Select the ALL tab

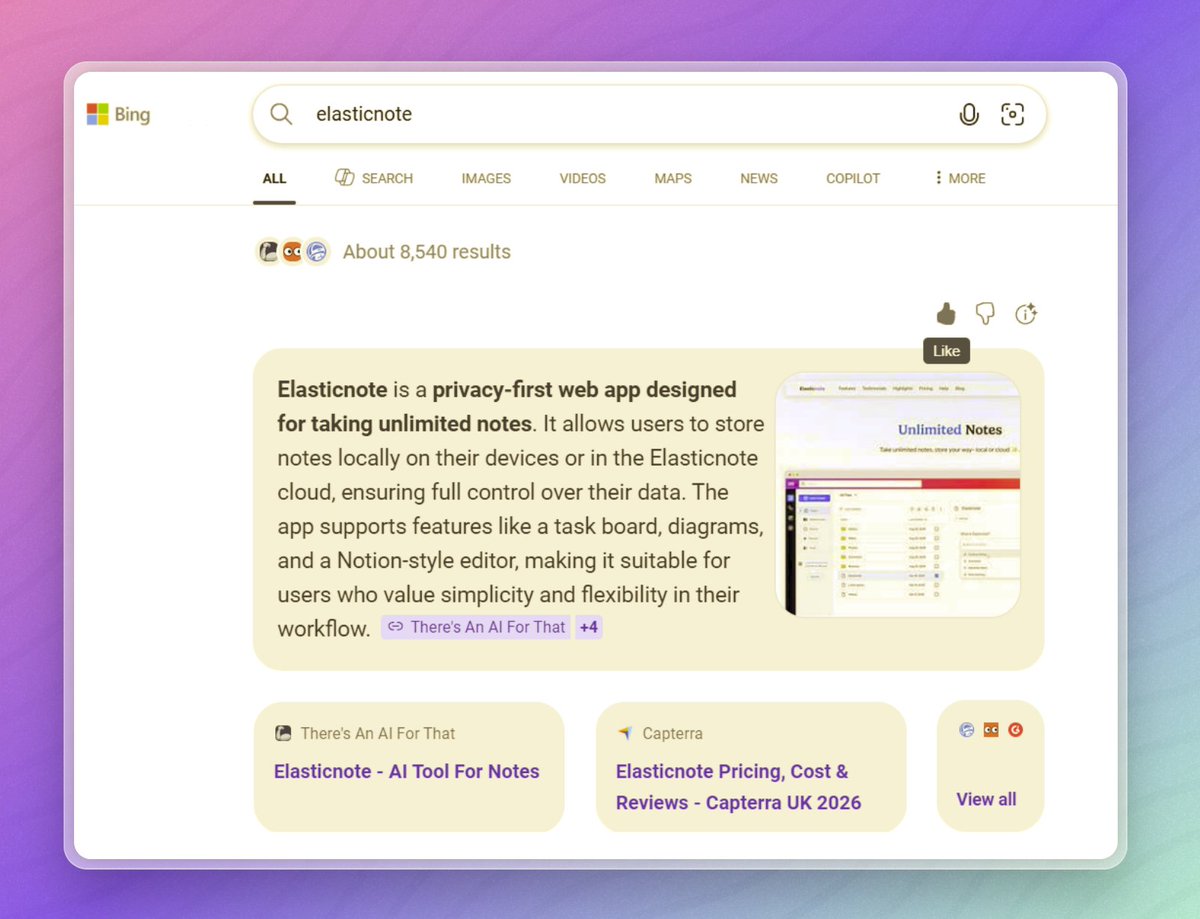coord(274,178)
